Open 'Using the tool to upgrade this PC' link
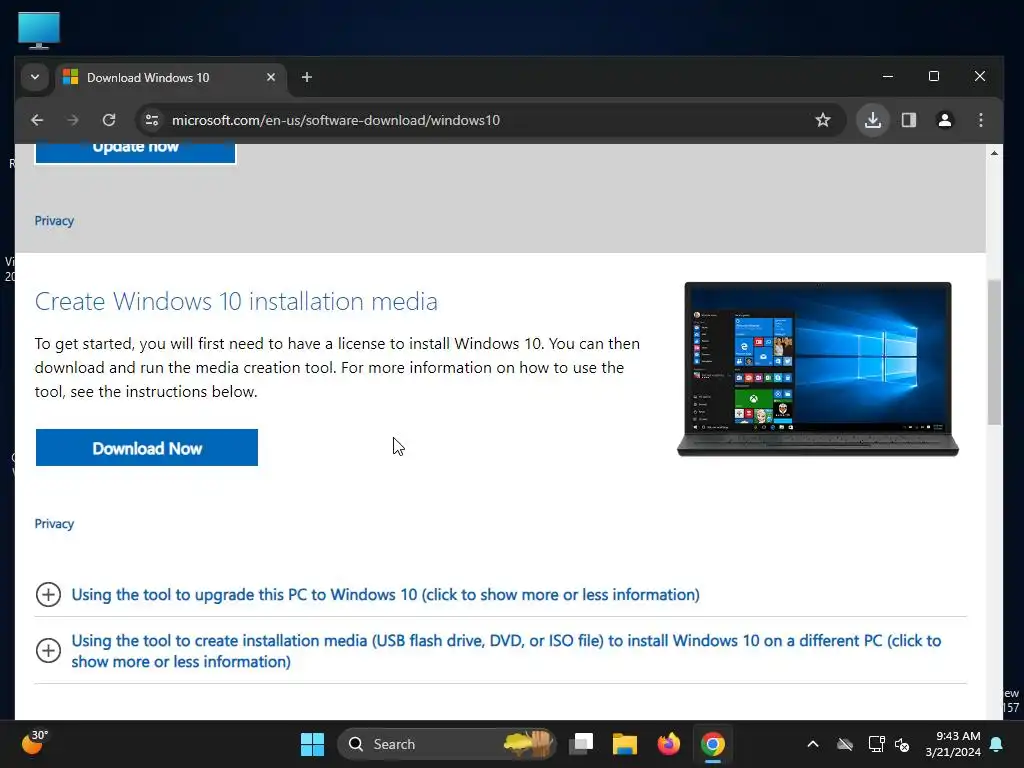This screenshot has height=768, width=1024. tap(385, 595)
